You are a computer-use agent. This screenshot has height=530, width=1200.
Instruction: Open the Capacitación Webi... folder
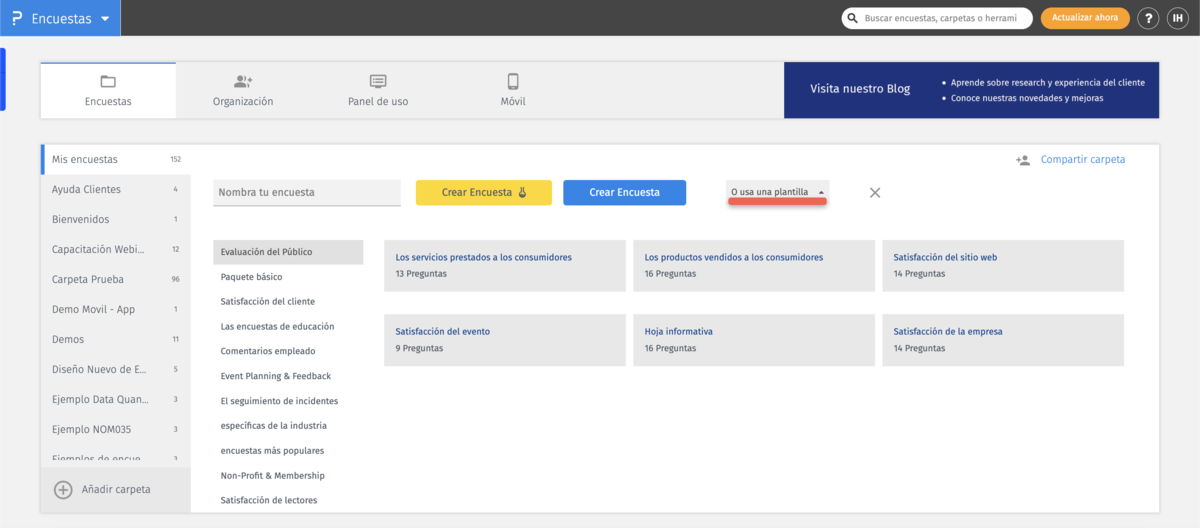click(x=116, y=249)
